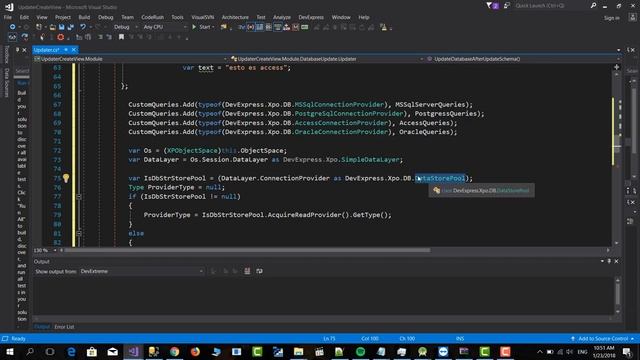The image size is (640, 360).
Task: Open the Task View taskbar icon
Action: pos(50,351)
